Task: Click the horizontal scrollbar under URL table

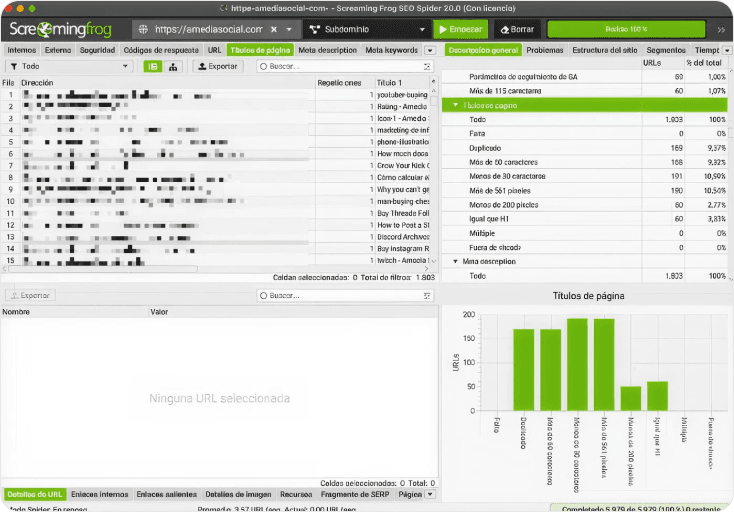Action: [103, 269]
